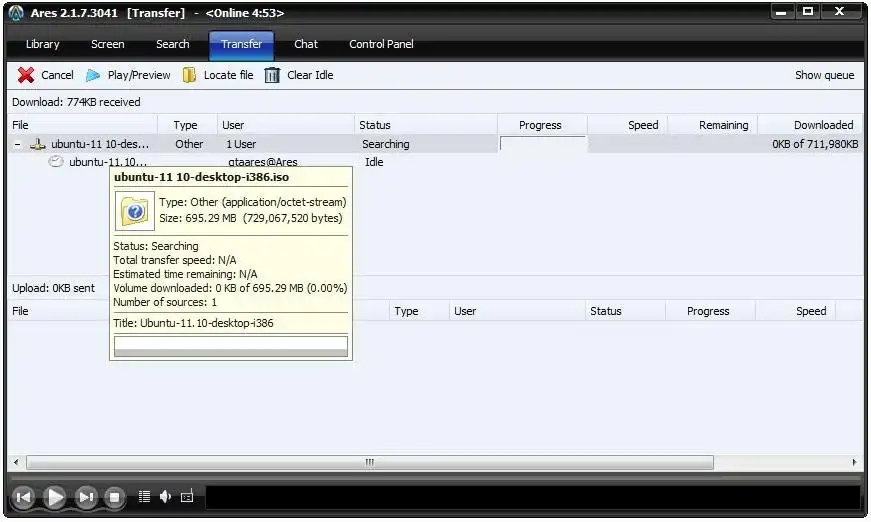Click the volume speaker icon
Screen dimensions: 871x522
(166, 496)
